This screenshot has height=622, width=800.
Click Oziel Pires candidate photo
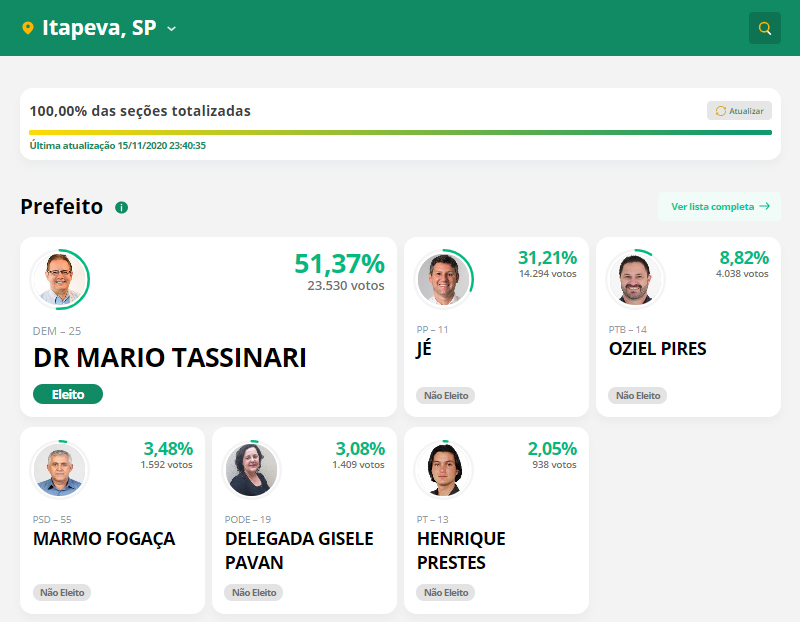coord(635,279)
